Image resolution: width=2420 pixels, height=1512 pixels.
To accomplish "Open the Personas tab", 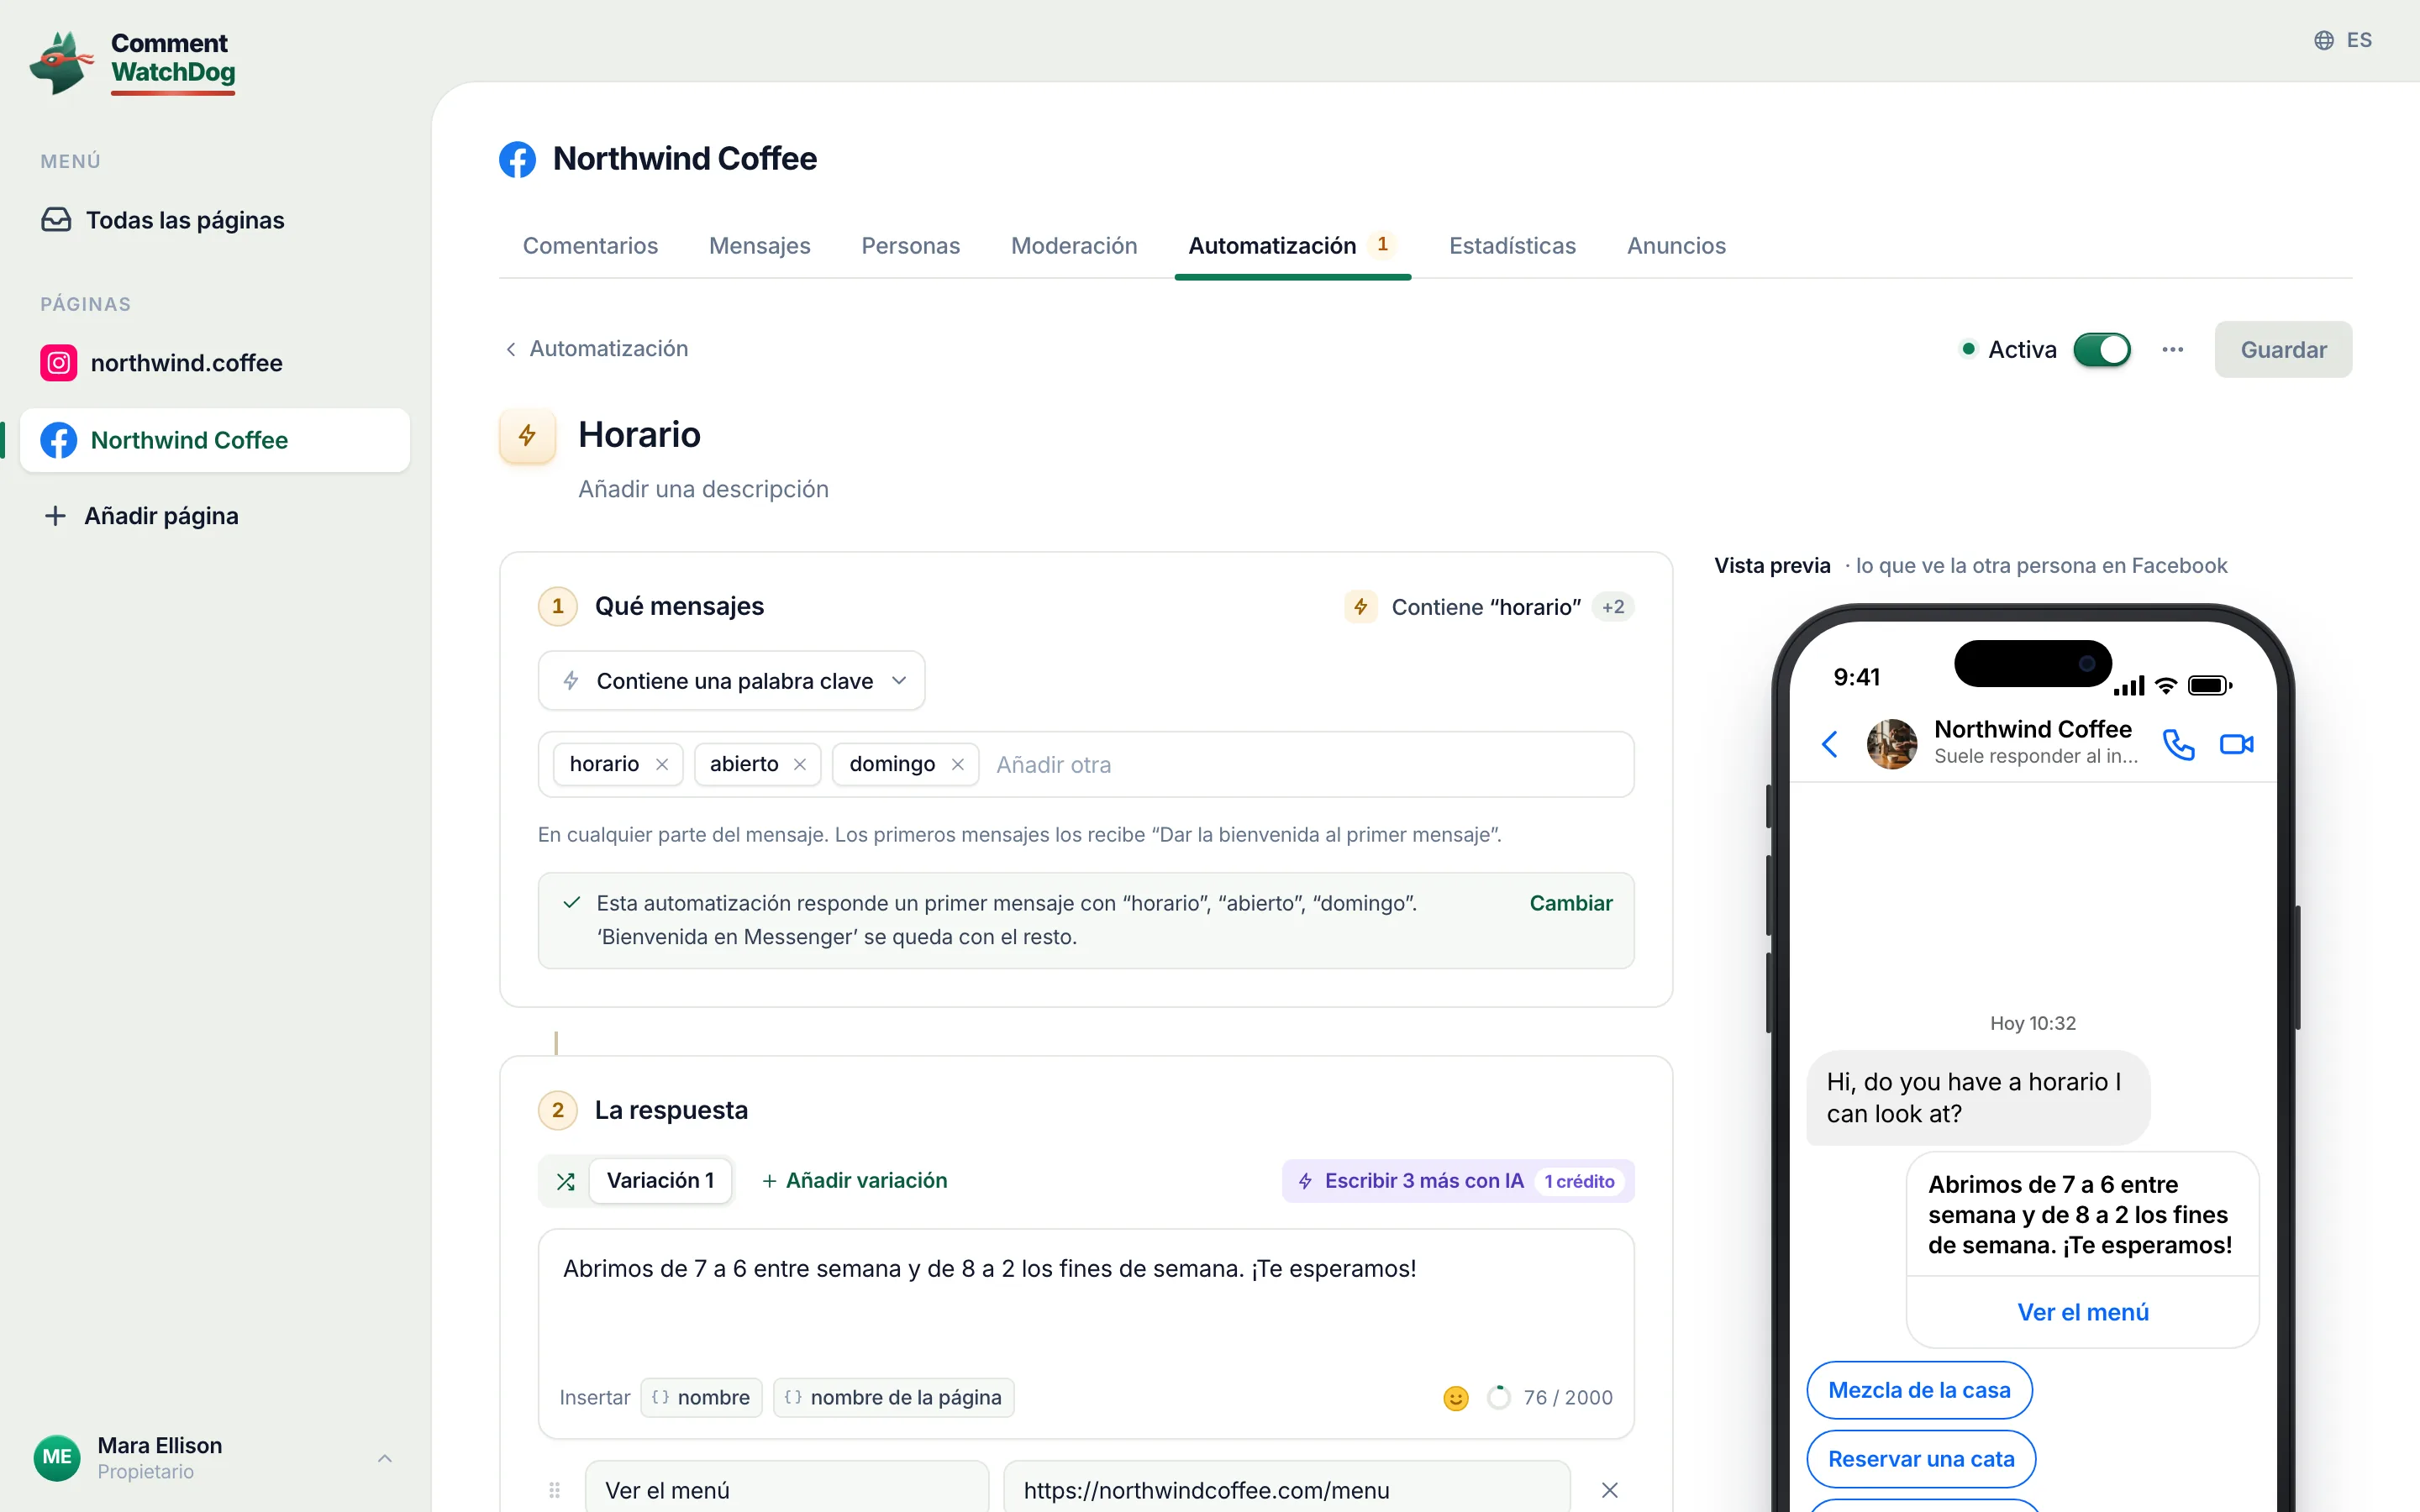I will pyautogui.click(x=910, y=246).
